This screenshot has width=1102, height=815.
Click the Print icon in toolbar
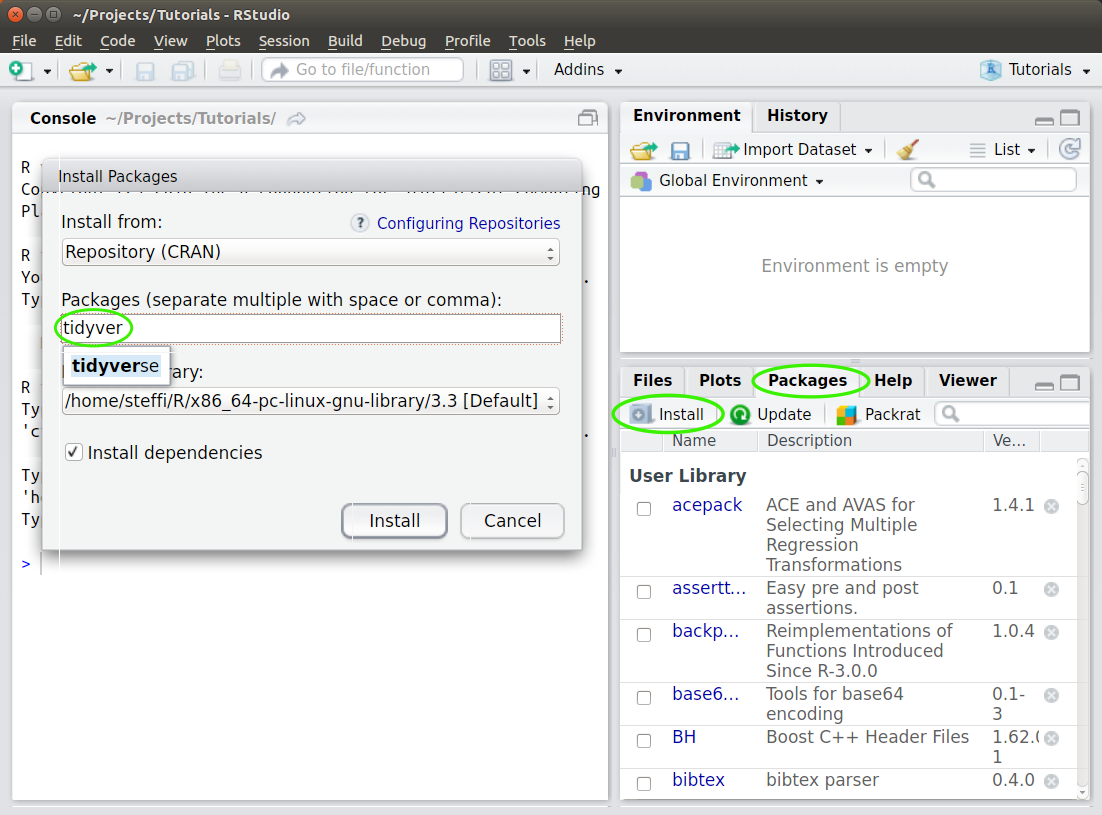[x=229, y=70]
